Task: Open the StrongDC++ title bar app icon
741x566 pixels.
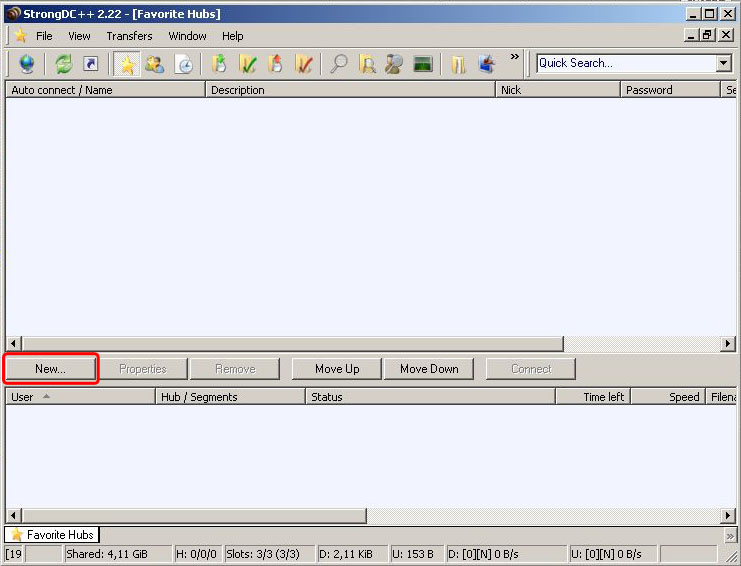Action: click(13, 14)
